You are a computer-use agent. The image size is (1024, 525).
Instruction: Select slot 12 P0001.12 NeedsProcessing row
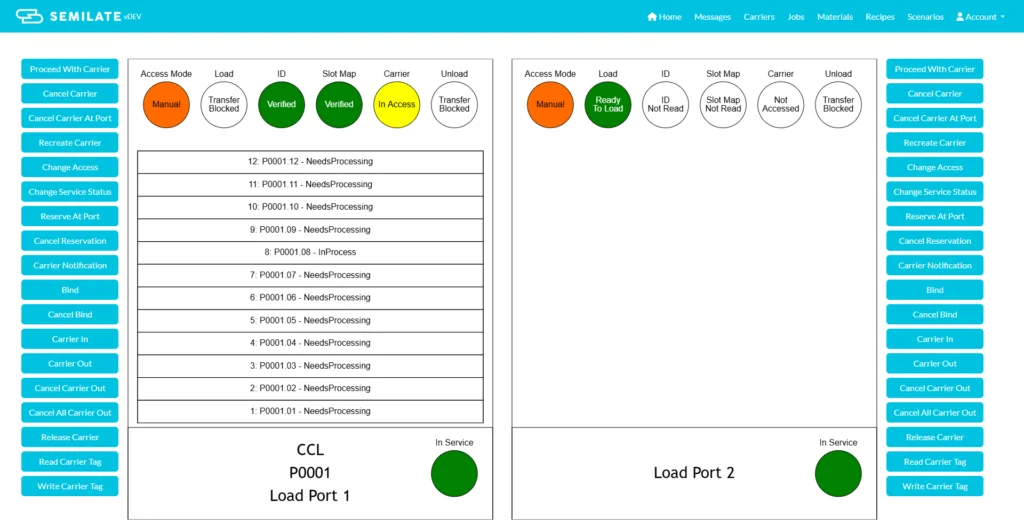click(310, 162)
